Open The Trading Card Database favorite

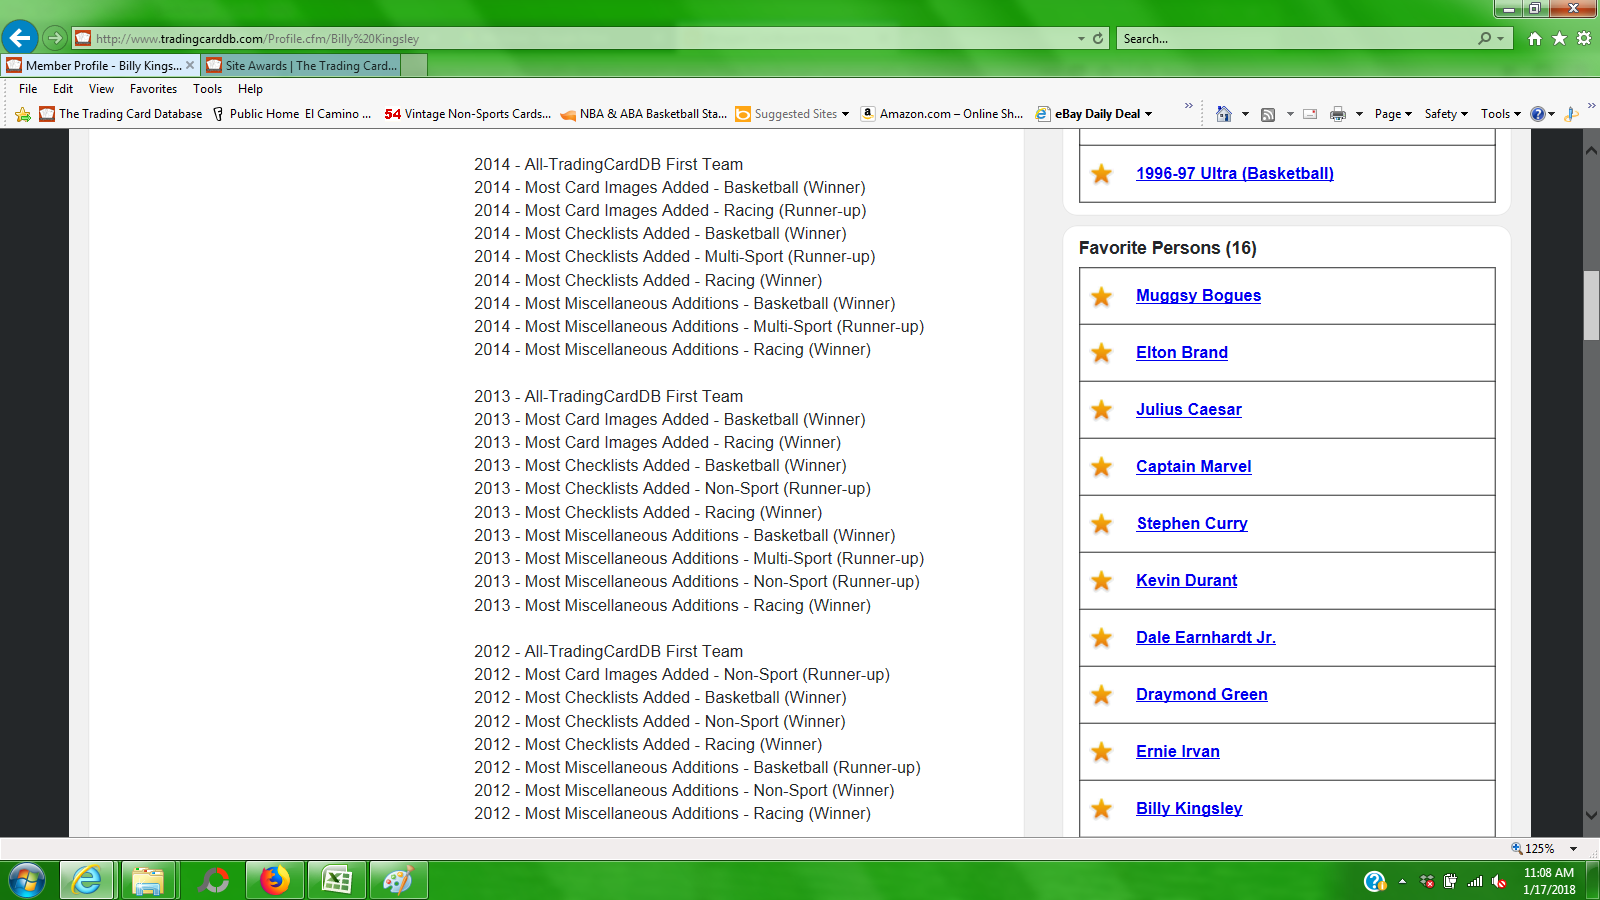[x=121, y=114]
